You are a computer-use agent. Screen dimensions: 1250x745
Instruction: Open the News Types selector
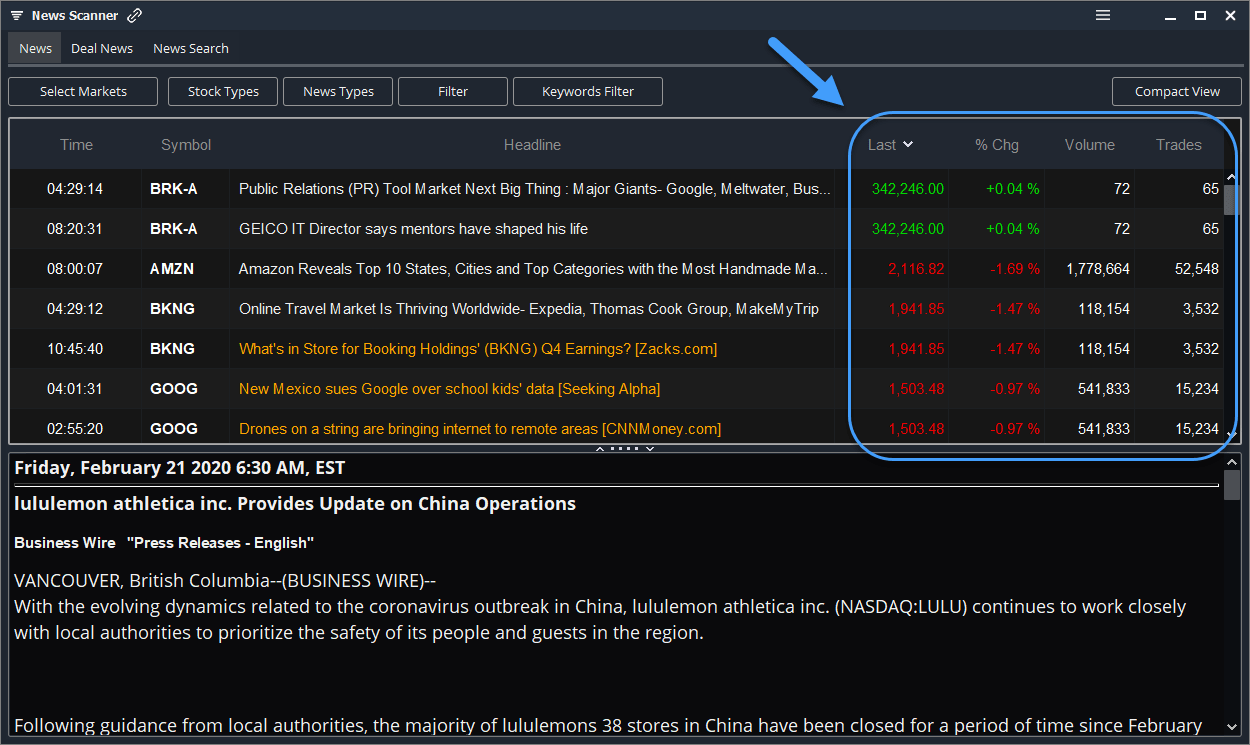point(338,91)
